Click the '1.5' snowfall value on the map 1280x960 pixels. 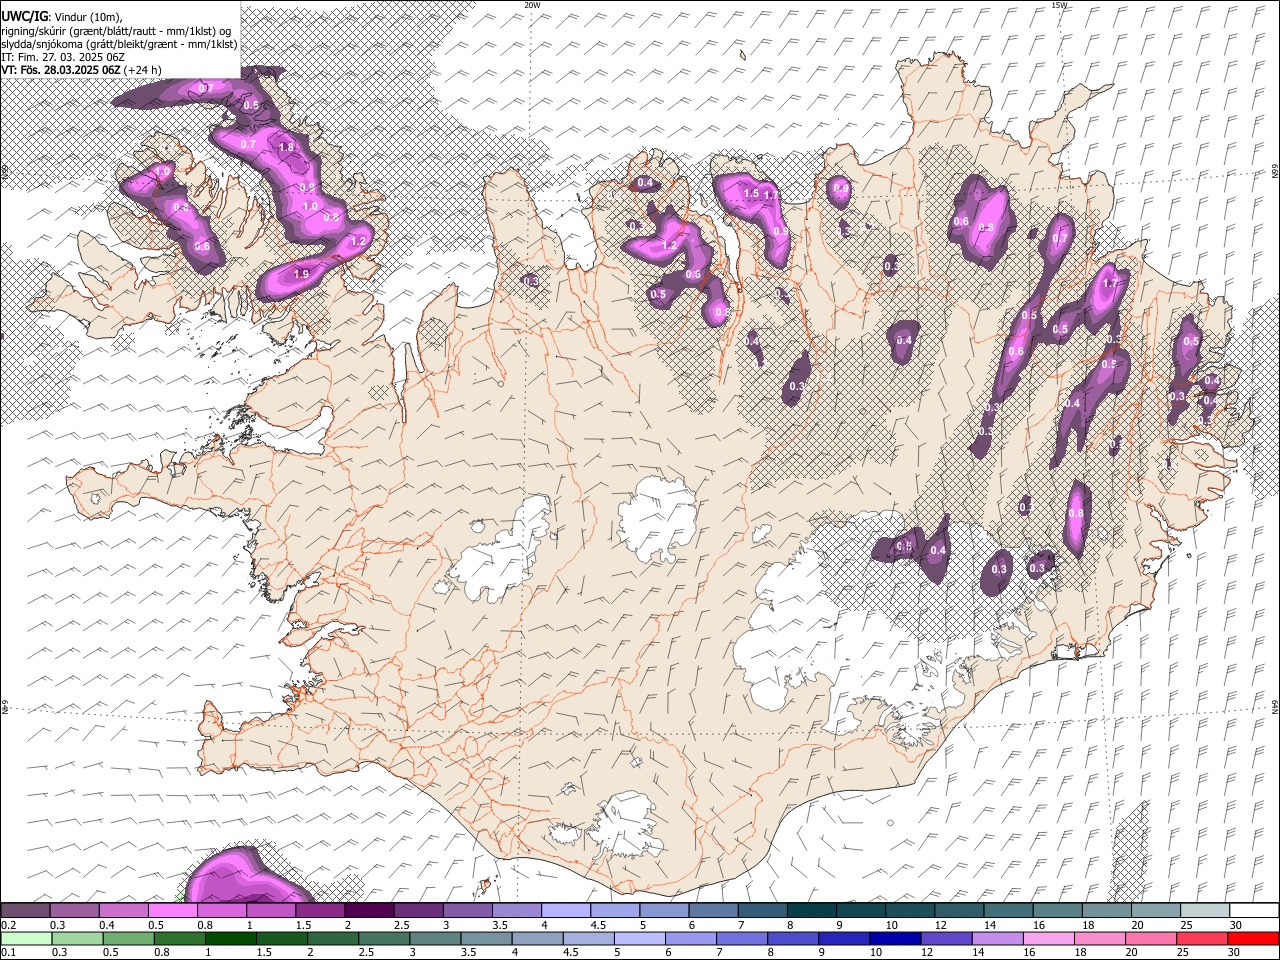[751, 194]
